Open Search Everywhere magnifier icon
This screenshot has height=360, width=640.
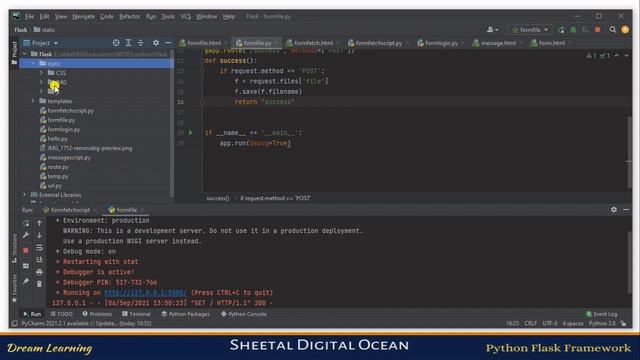[x=613, y=30]
